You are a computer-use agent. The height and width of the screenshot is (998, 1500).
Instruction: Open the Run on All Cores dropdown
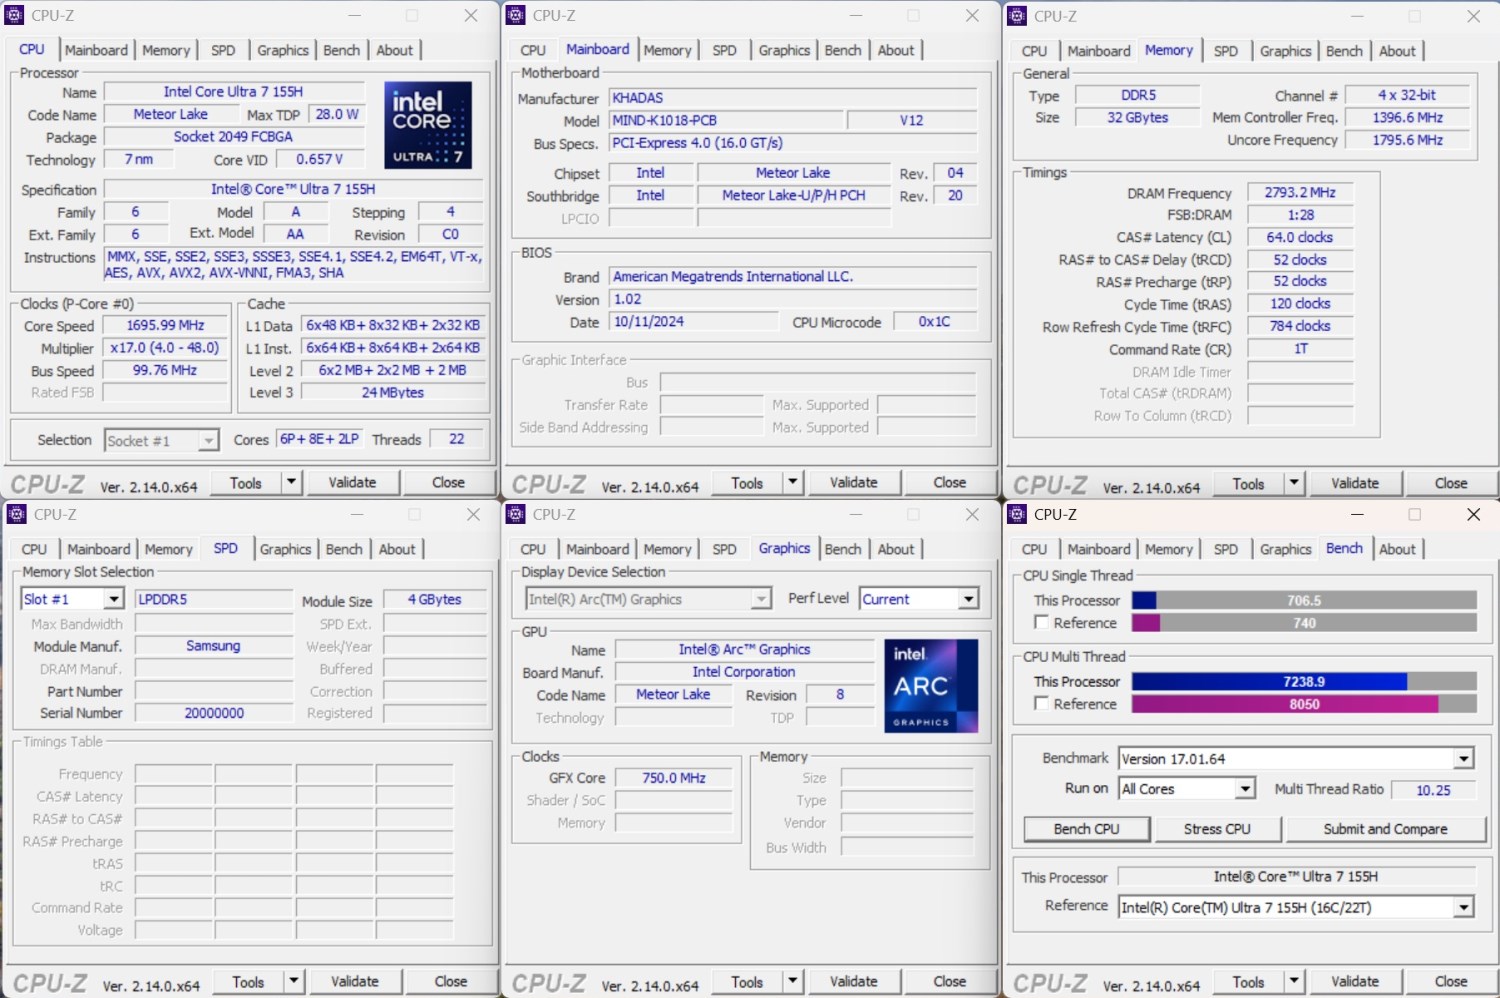click(1244, 789)
